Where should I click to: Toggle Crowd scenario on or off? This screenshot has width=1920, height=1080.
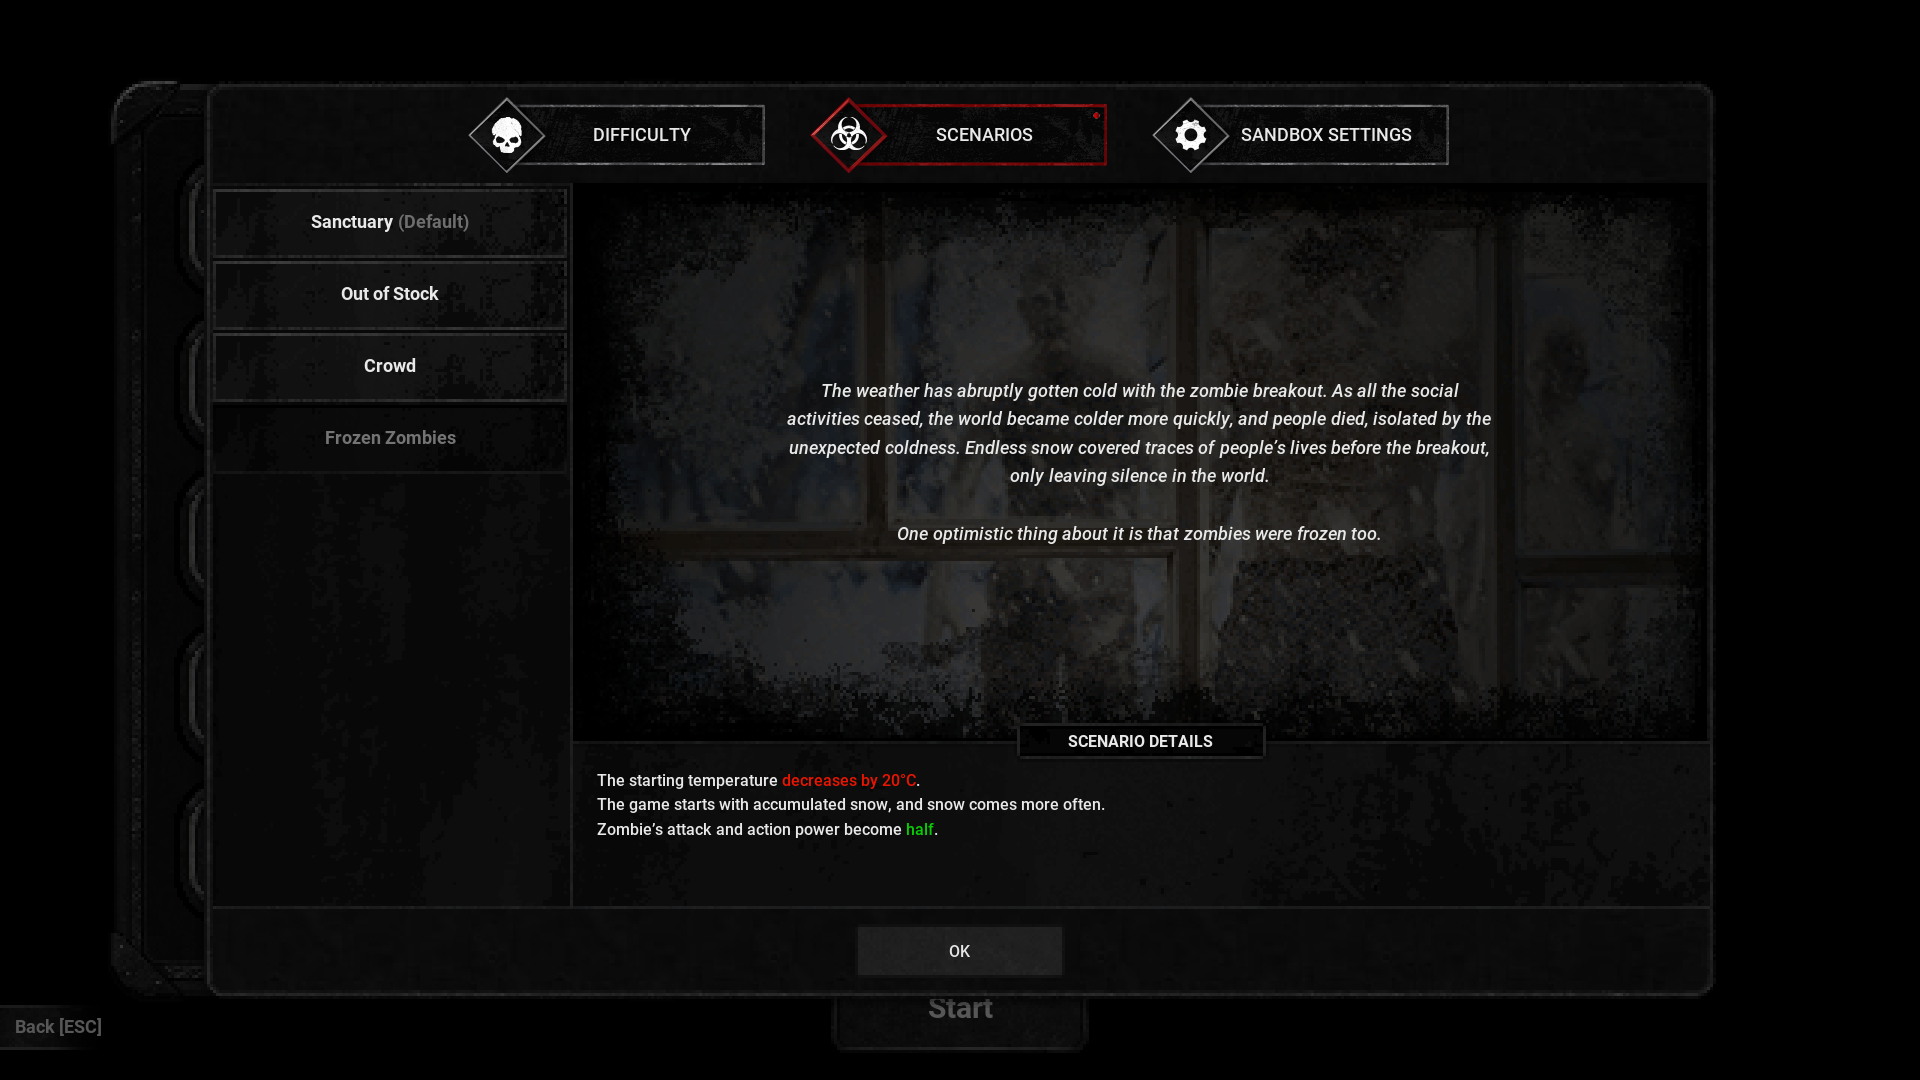(390, 365)
